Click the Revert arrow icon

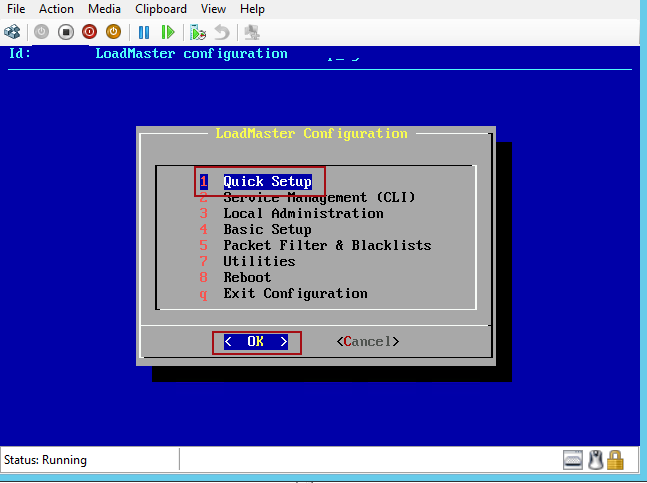point(222,32)
